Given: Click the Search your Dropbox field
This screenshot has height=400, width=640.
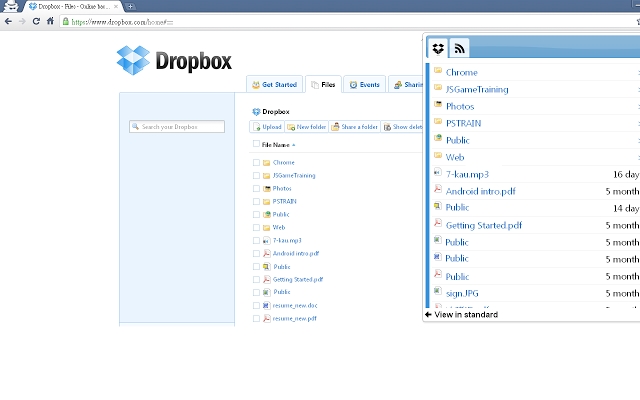Looking at the screenshot, I should tap(177, 127).
